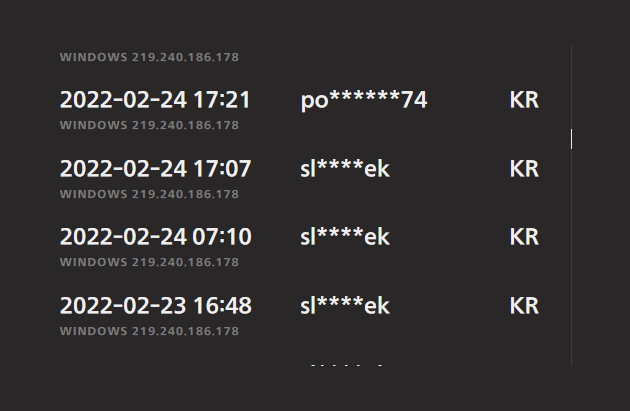
Task: Click the topmost WINDOWS 219.240.186.178 line
Action: coord(149,57)
